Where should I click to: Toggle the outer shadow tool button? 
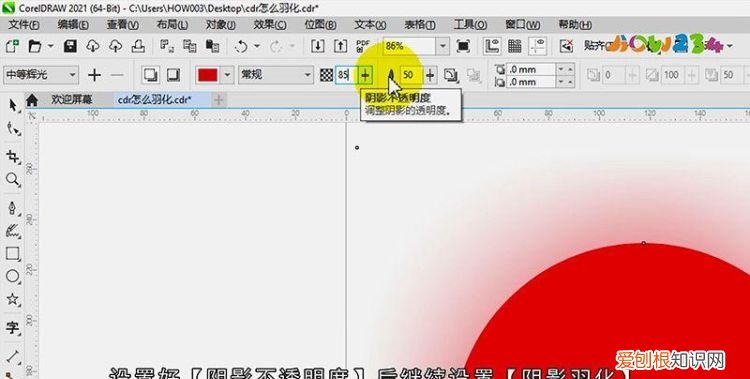151,75
